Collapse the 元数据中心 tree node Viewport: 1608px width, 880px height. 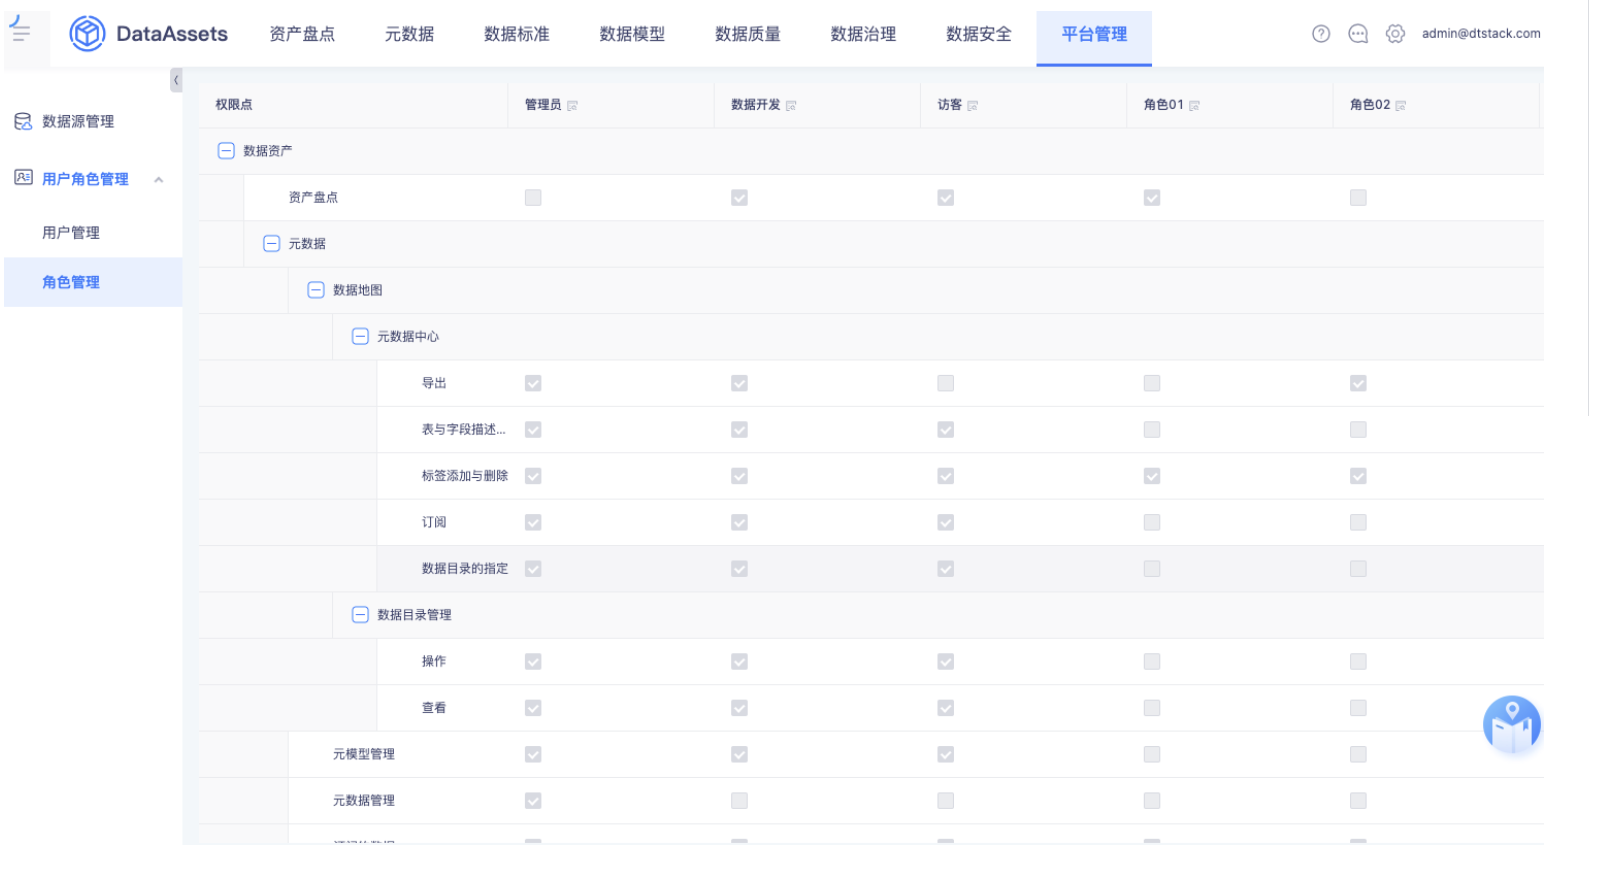coord(360,336)
